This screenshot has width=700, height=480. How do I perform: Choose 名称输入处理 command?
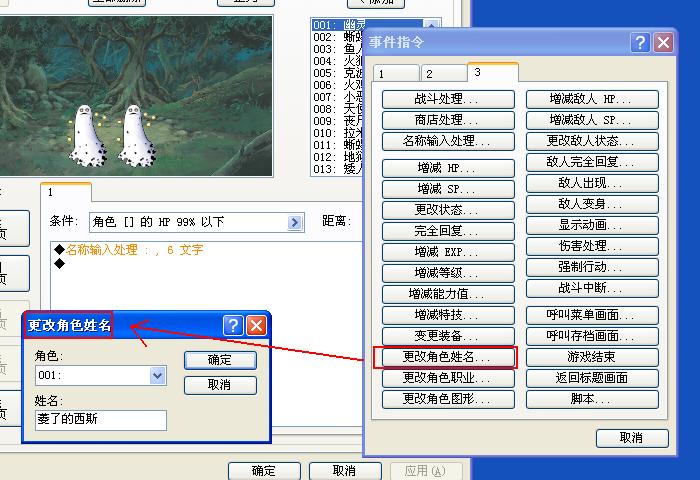(x=448, y=141)
